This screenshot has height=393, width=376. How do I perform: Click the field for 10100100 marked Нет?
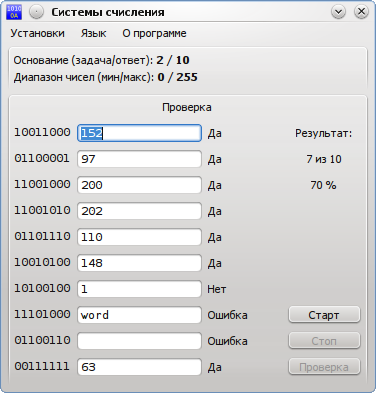point(139,289)
